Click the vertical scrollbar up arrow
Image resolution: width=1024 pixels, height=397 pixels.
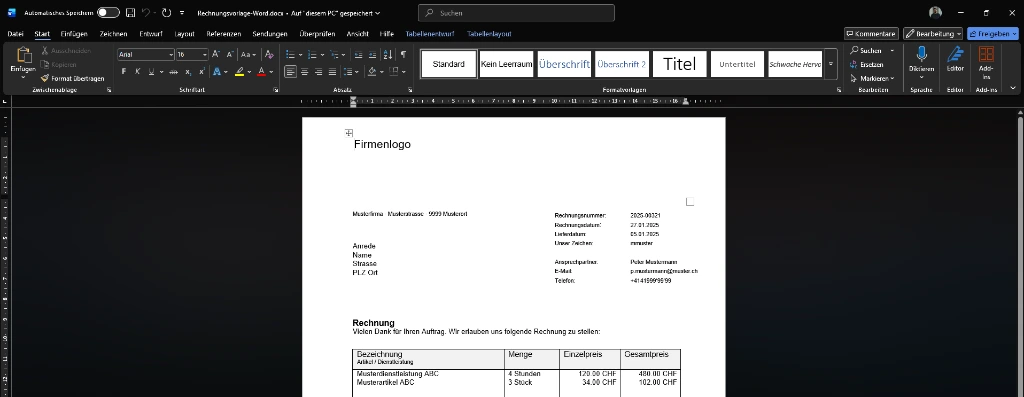pyautogui.click(x=1019, y=113)
